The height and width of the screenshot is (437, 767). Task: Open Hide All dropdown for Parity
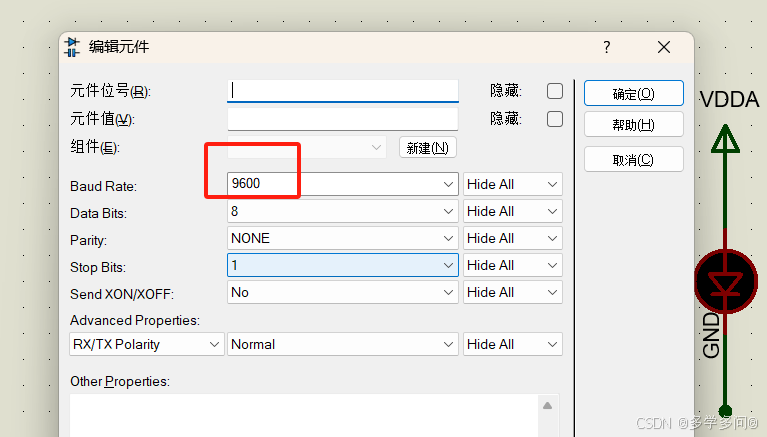(x=513, y=238)
